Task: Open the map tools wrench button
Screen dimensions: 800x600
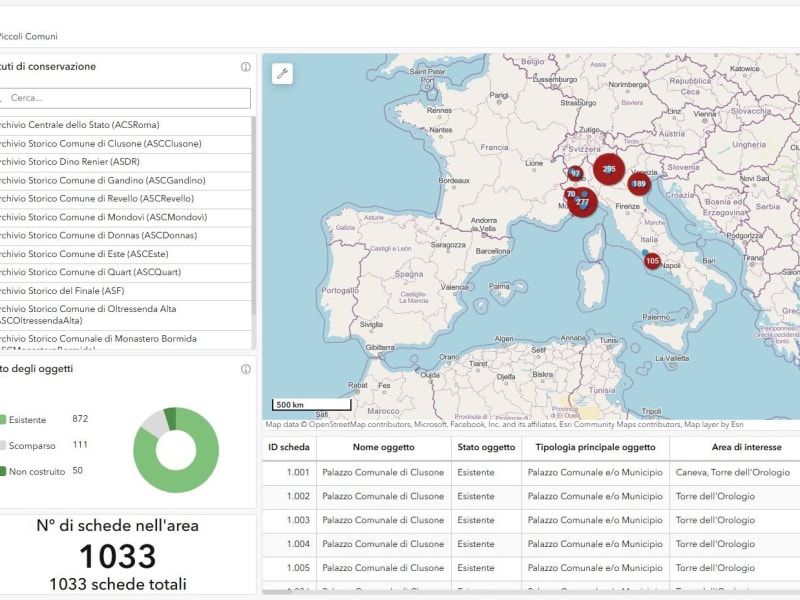Action: (282, 74)
